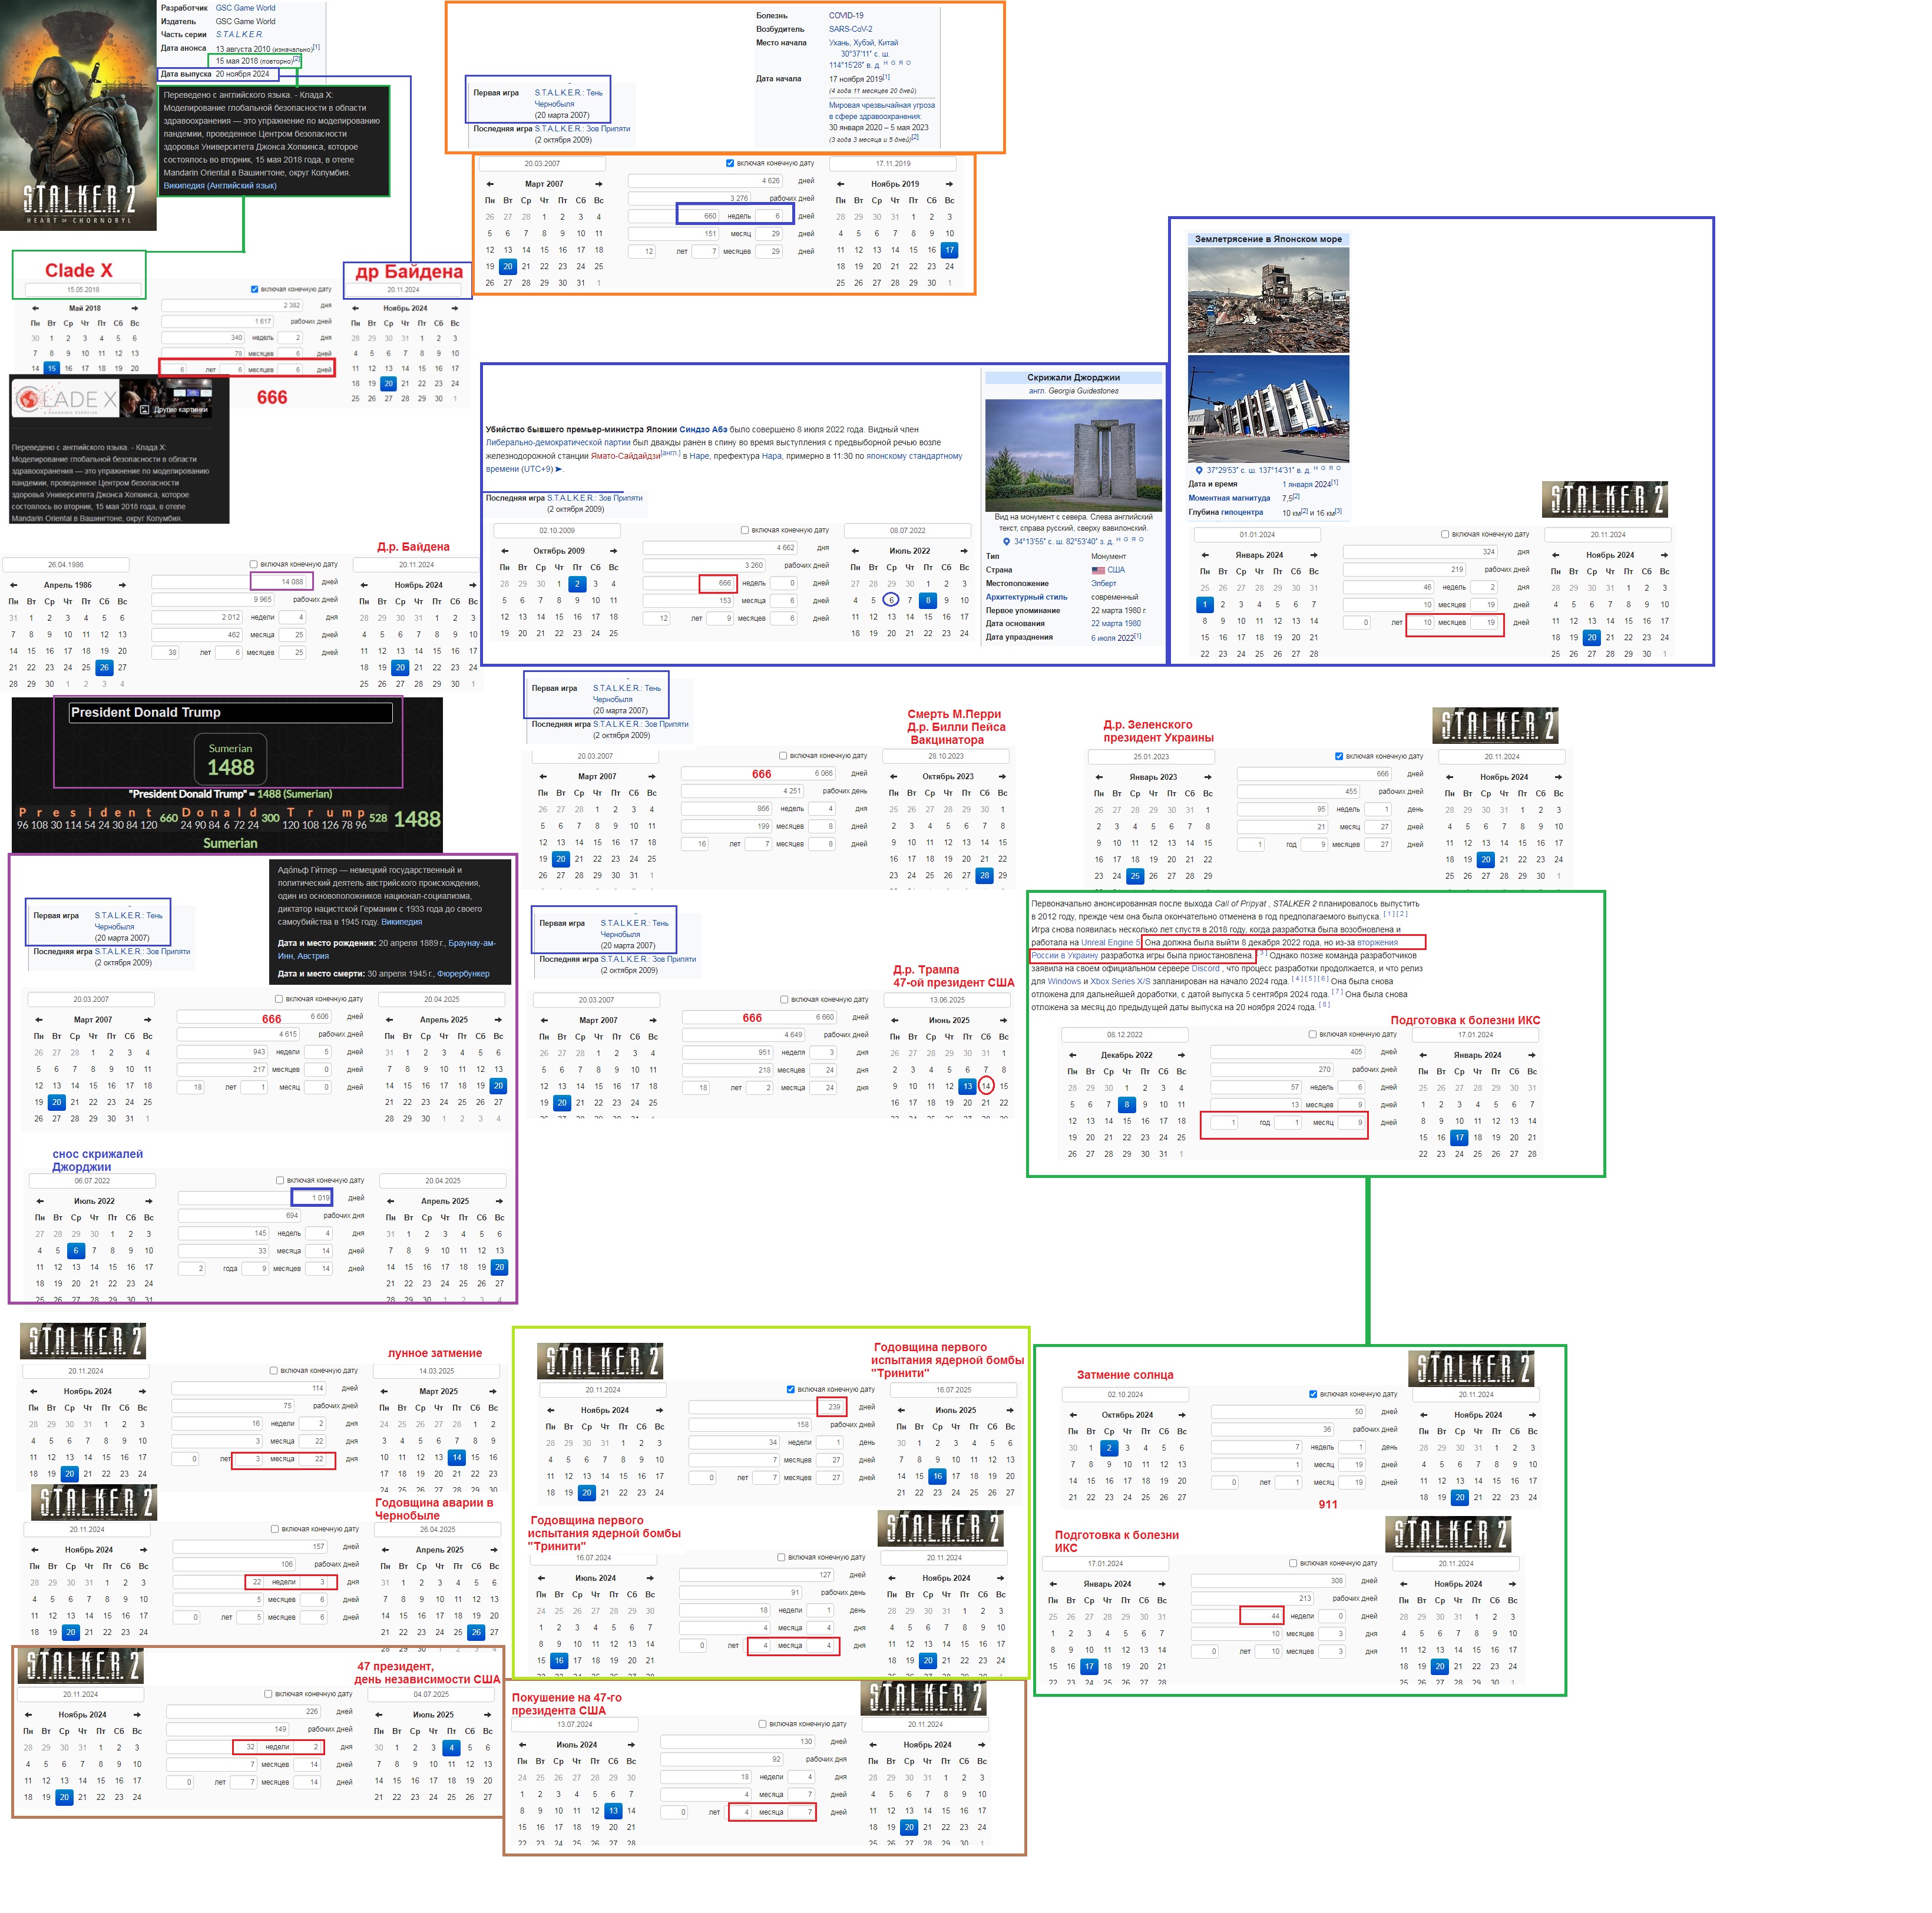Image resolution: width=1932 pixels, height=1913 pixels.
Task: Click the 08.12.2022 date field
Action: tap(1125, 1034)
